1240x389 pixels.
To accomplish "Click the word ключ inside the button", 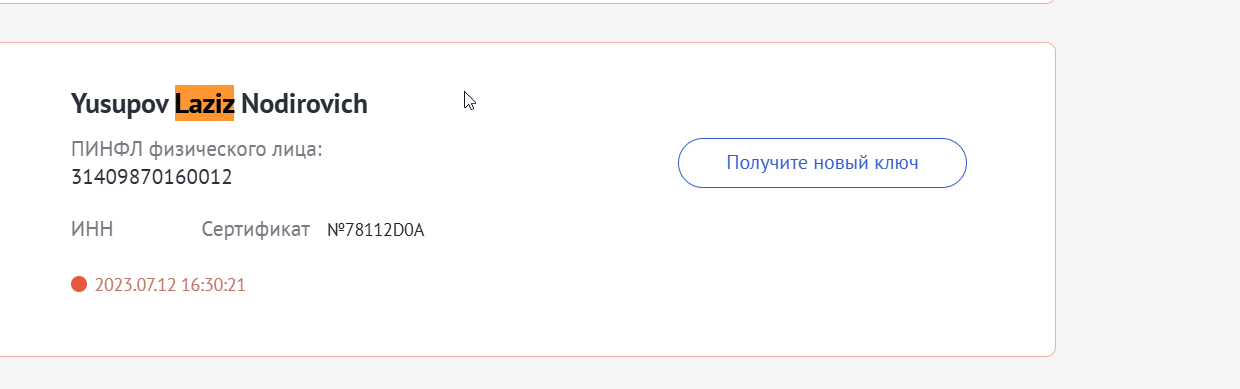I will click(896, 163).
